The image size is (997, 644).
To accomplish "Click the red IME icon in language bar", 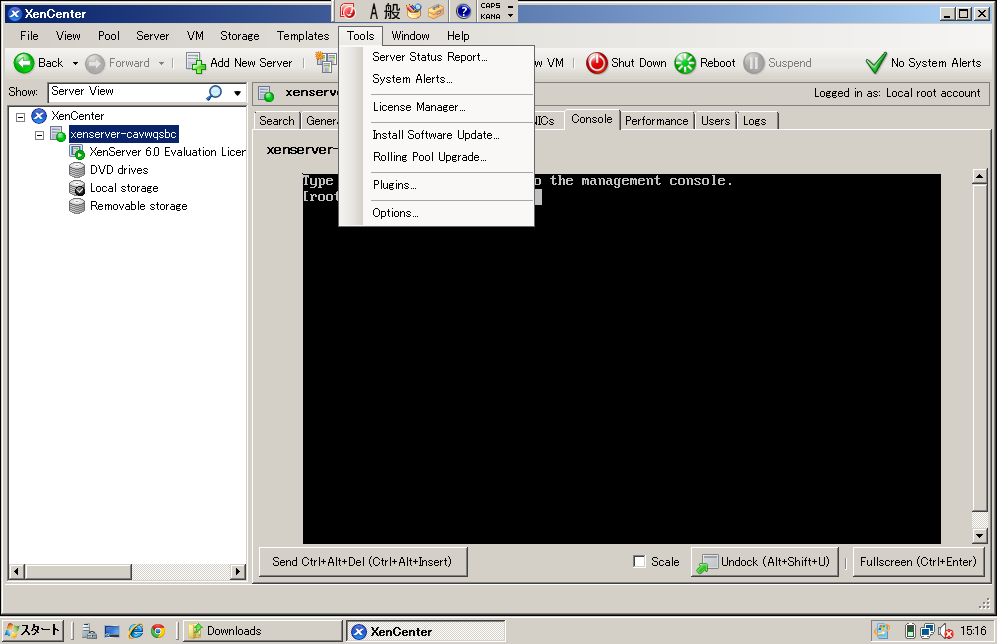I will 347,11.
